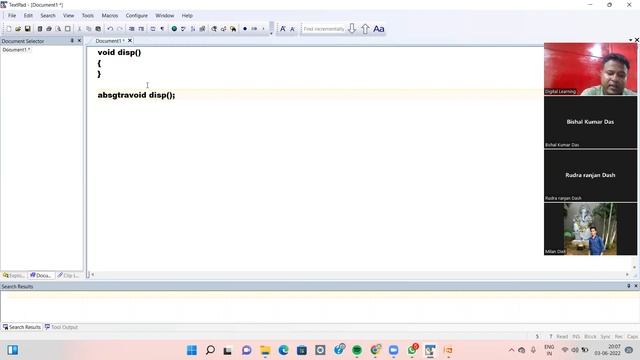Open the document tab list dropdown
This screenshot has height=360, width=640.
pos(631,40)
